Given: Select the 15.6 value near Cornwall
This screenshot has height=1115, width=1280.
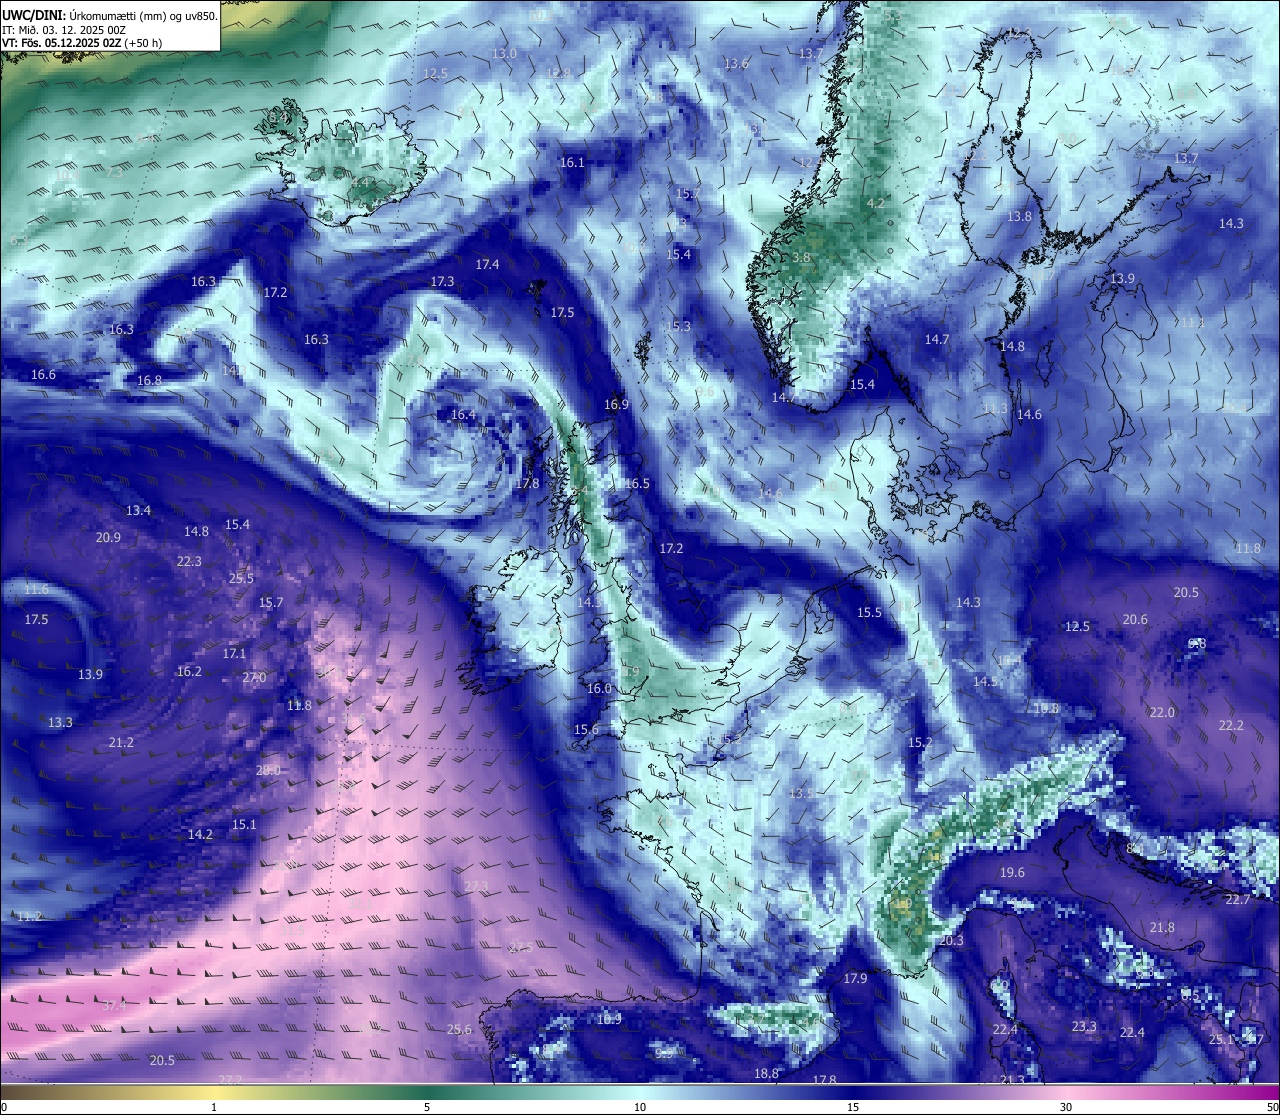Looking at the screenshot, I should pos(586,729).
